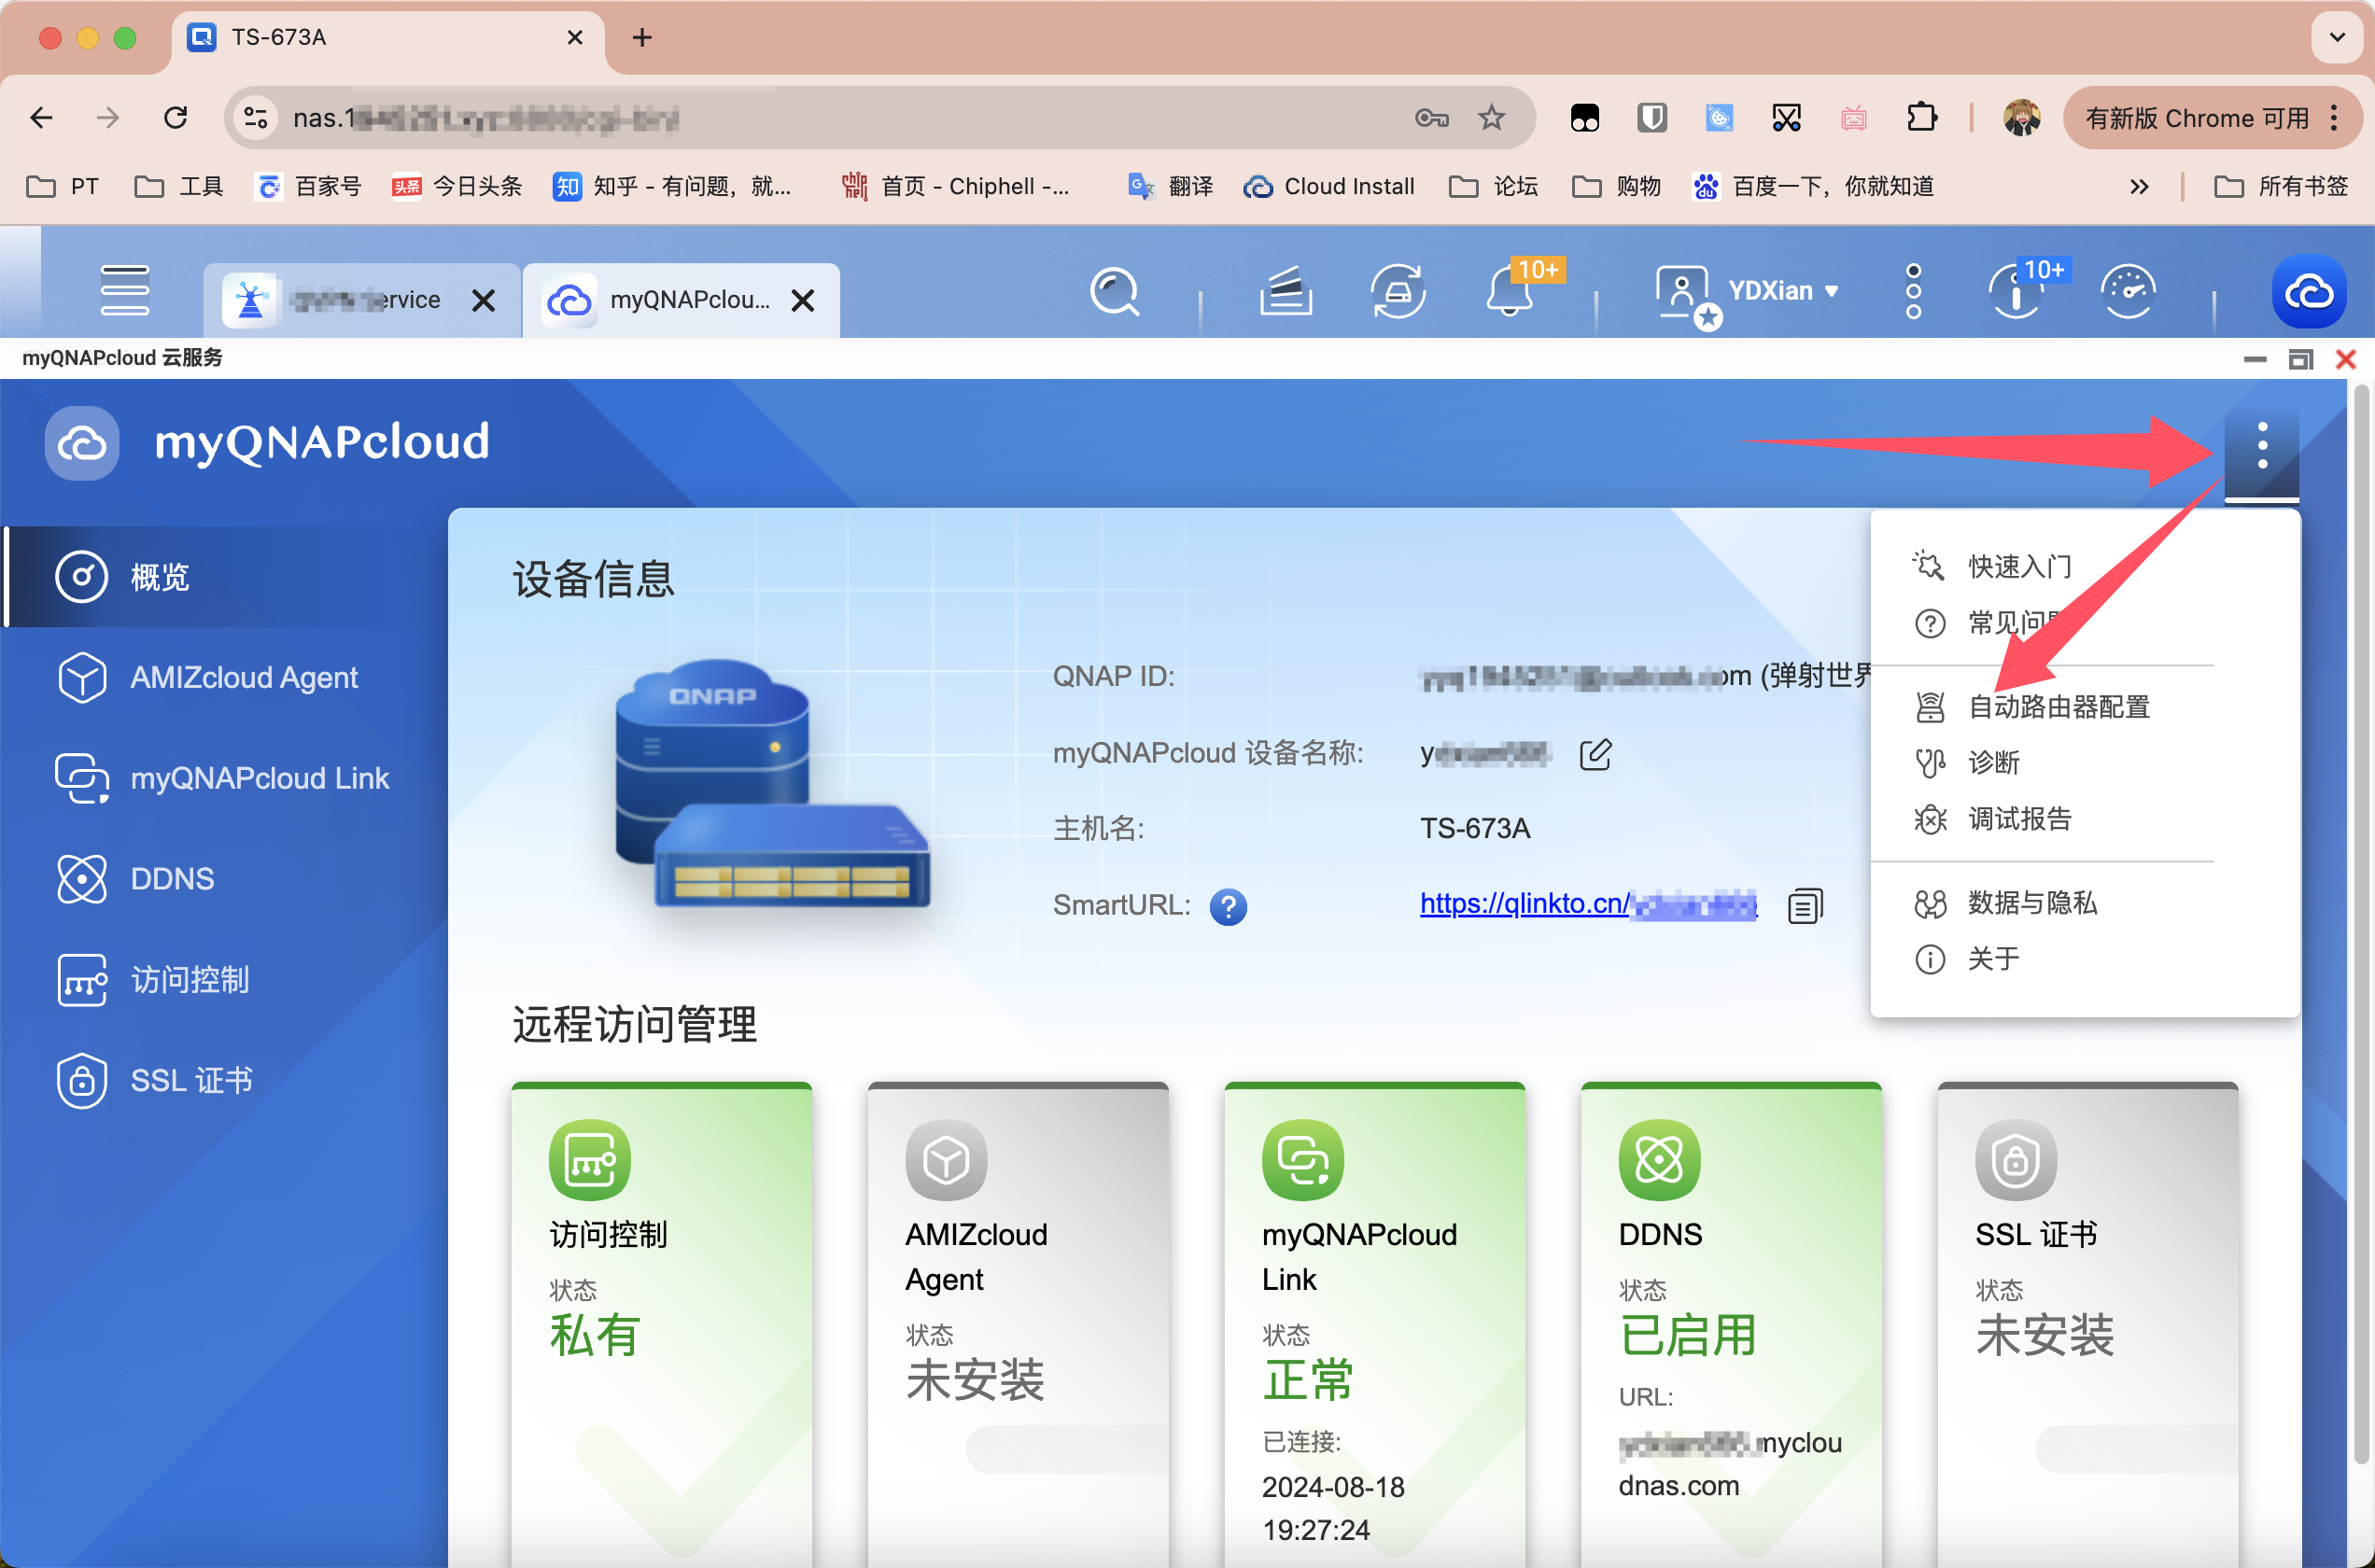
Task: Open the https://qlinkto.cn SmartURL link
Action: click(x=1588, y=904)
